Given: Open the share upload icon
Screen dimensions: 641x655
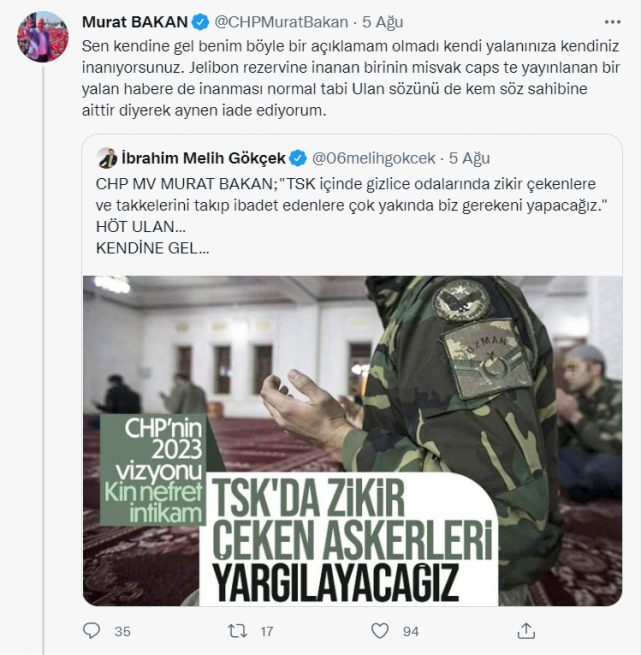Looking at the screenshot, I should point(526,631).
